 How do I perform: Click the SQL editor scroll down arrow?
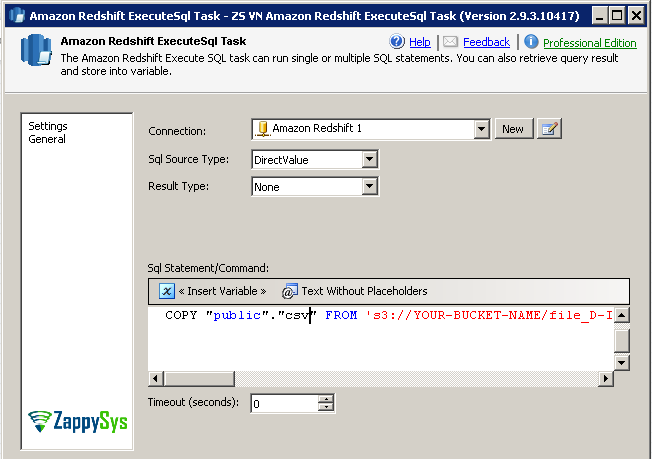(x=622, y=363)
